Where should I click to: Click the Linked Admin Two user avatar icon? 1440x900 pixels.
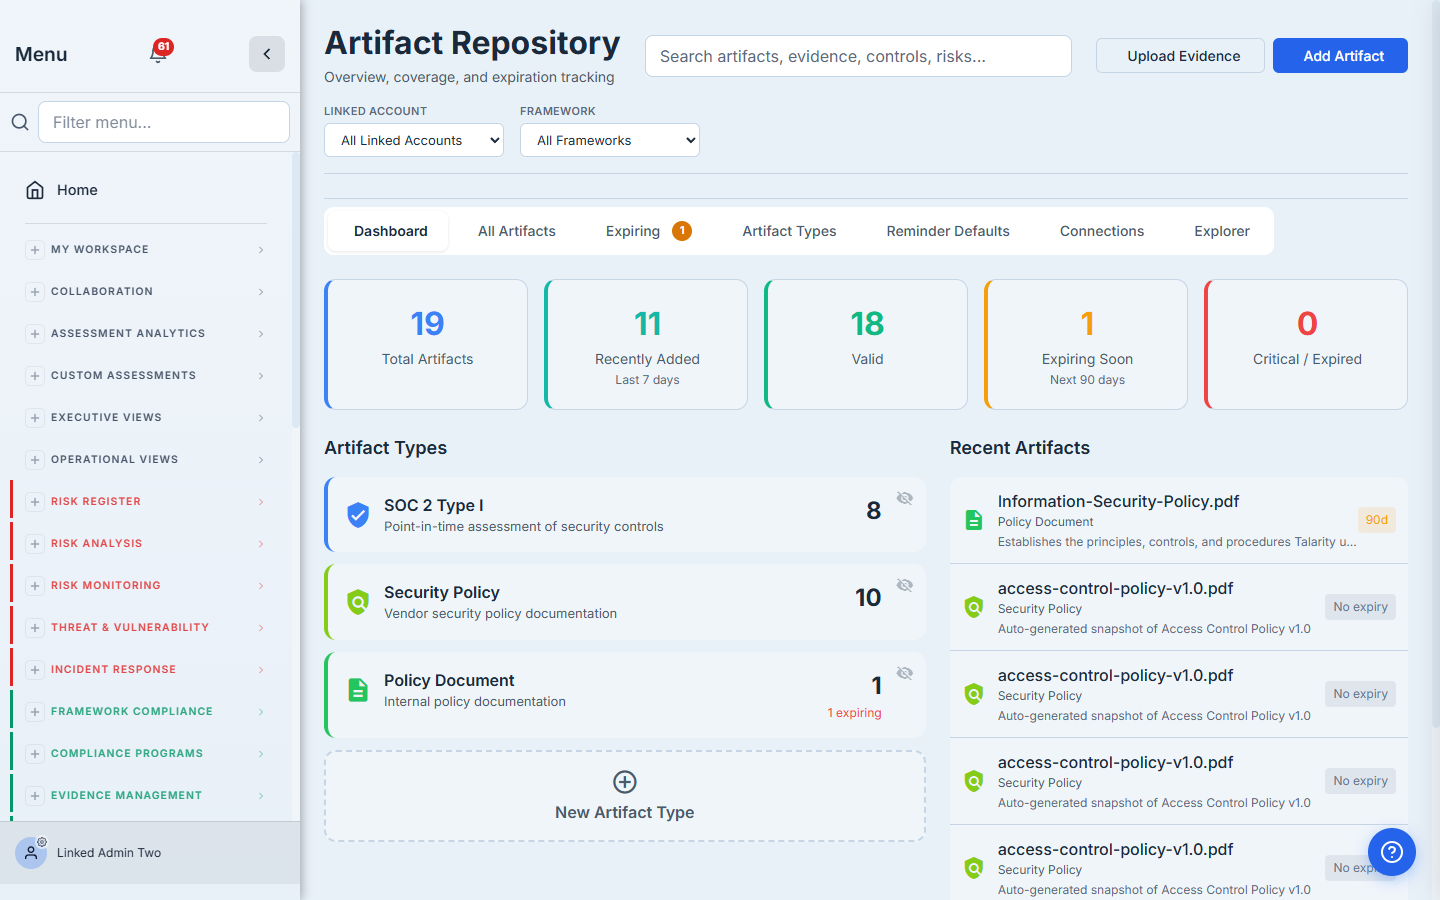(31, 853)
